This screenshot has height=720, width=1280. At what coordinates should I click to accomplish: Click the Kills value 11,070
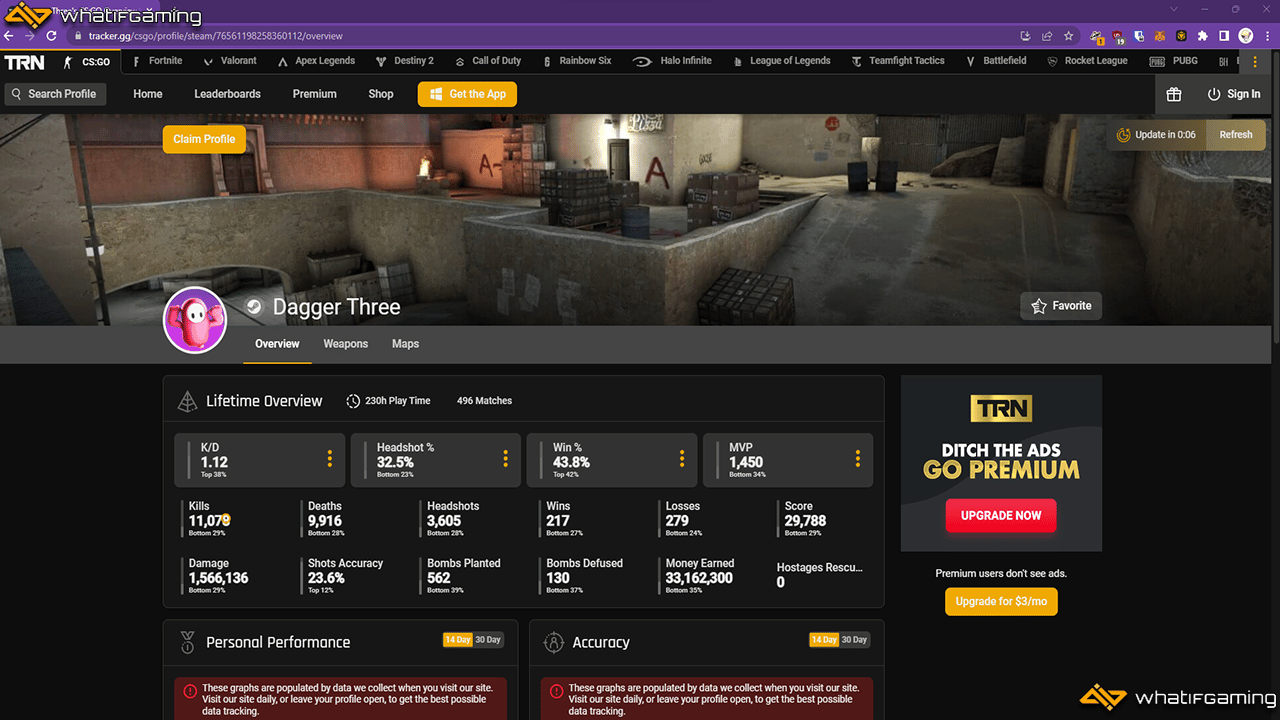coord(209,521)
